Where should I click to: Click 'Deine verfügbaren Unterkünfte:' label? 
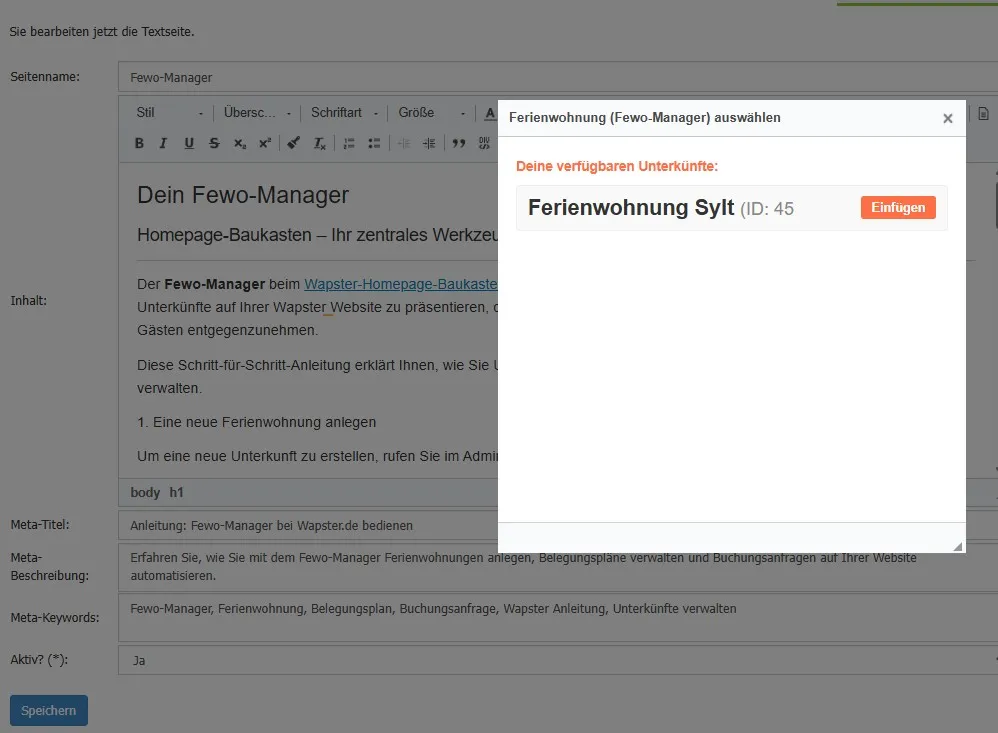click(617, 166)
